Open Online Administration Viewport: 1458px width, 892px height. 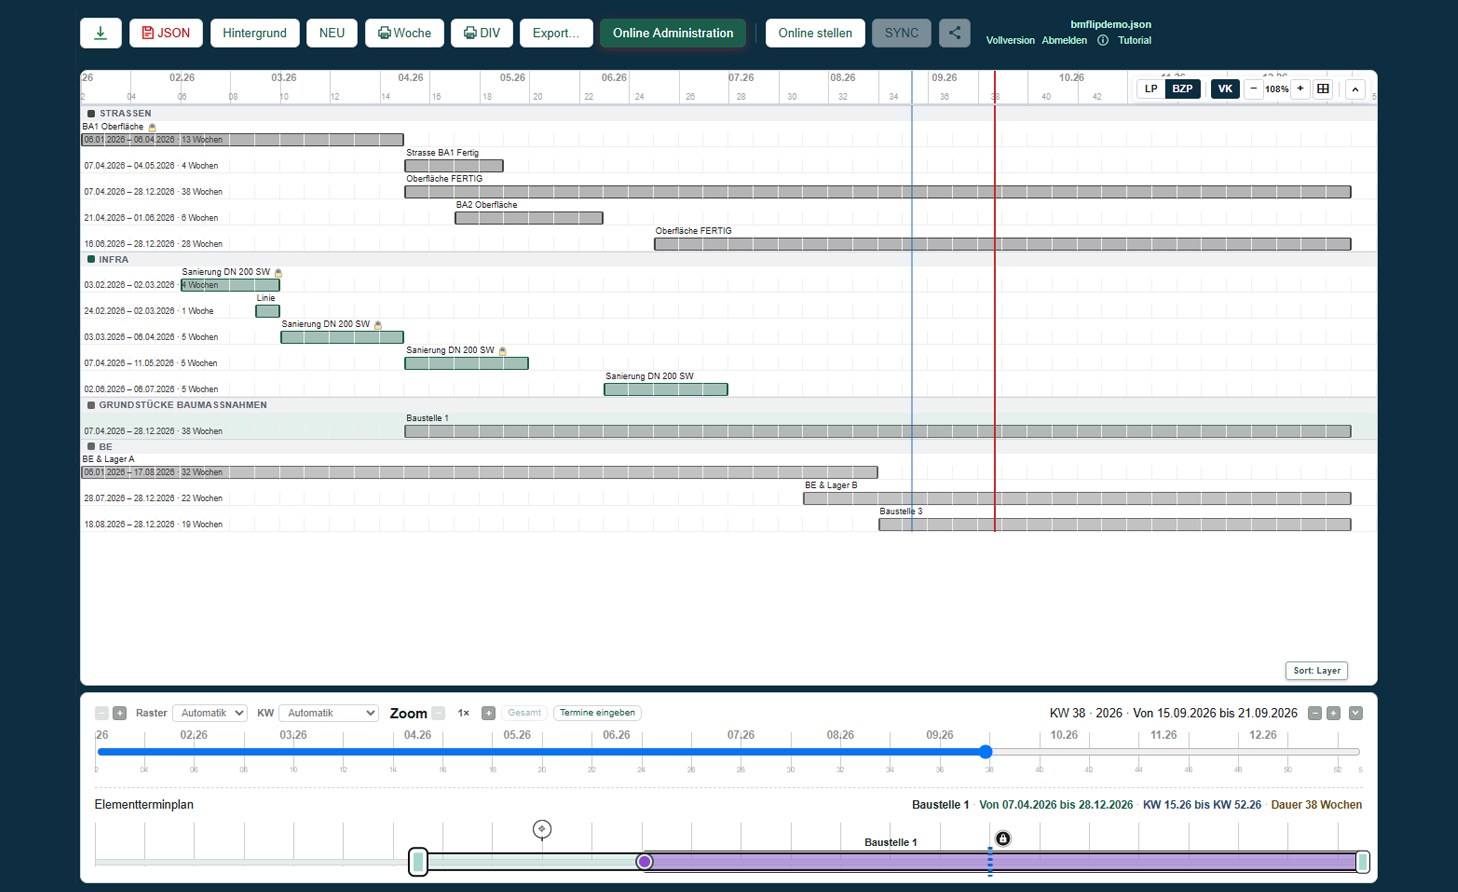(x=673, y=33)
